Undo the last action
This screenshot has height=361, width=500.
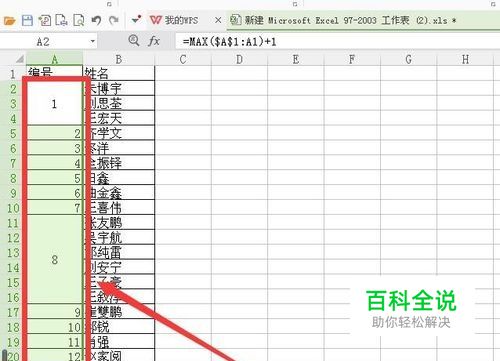[96, 21]
